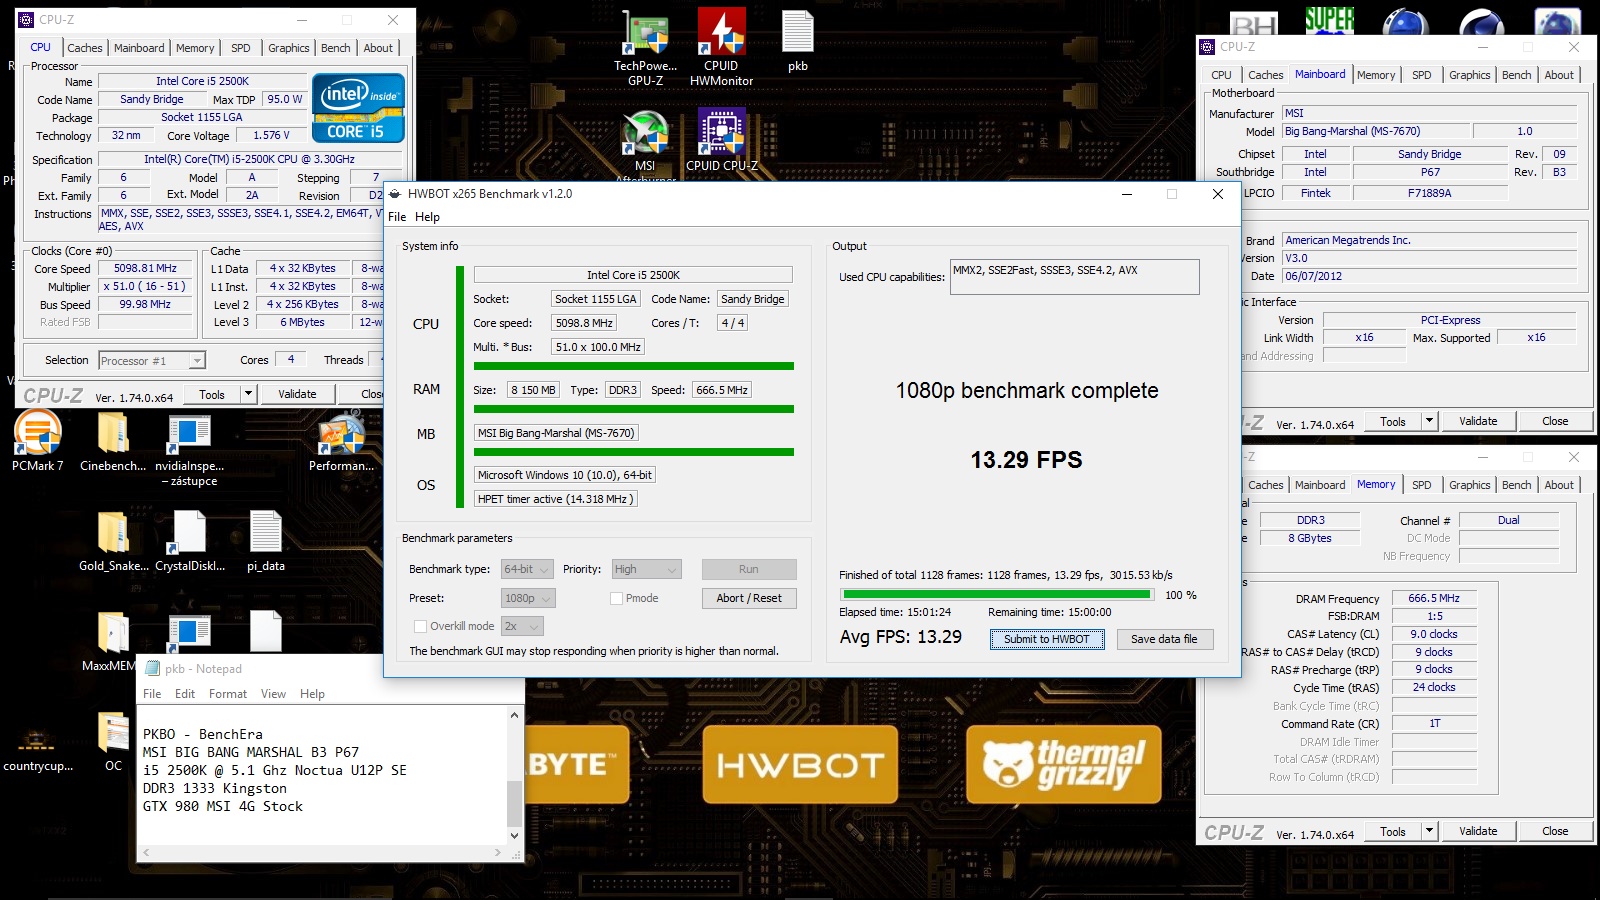Switch to SPD tab in Mainboard CPU-Z window

tap(1421, 75)
